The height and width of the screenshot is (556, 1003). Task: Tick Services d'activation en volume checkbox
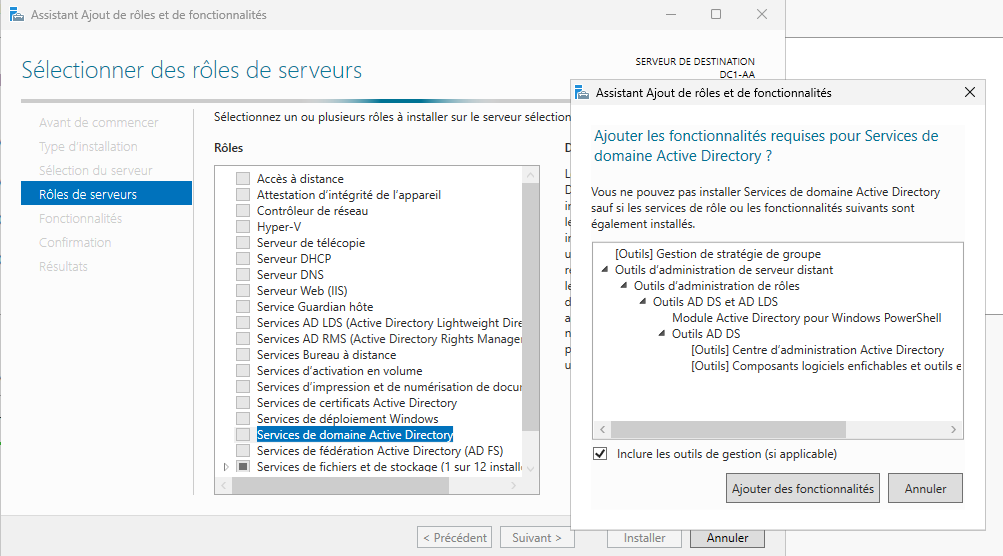click(243, 370)
